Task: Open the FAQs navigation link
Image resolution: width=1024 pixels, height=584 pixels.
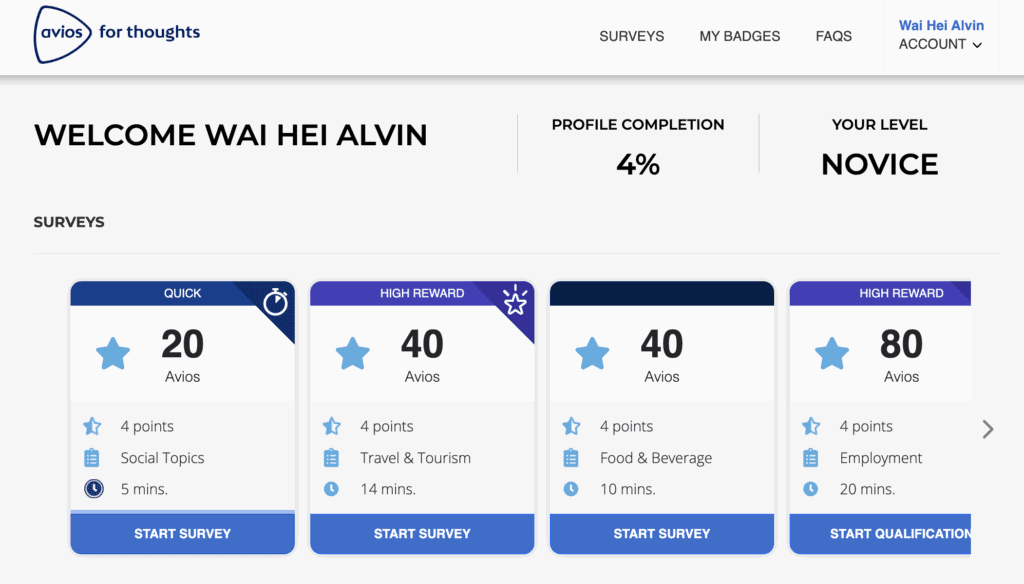Action: click(x=834, y=36)
